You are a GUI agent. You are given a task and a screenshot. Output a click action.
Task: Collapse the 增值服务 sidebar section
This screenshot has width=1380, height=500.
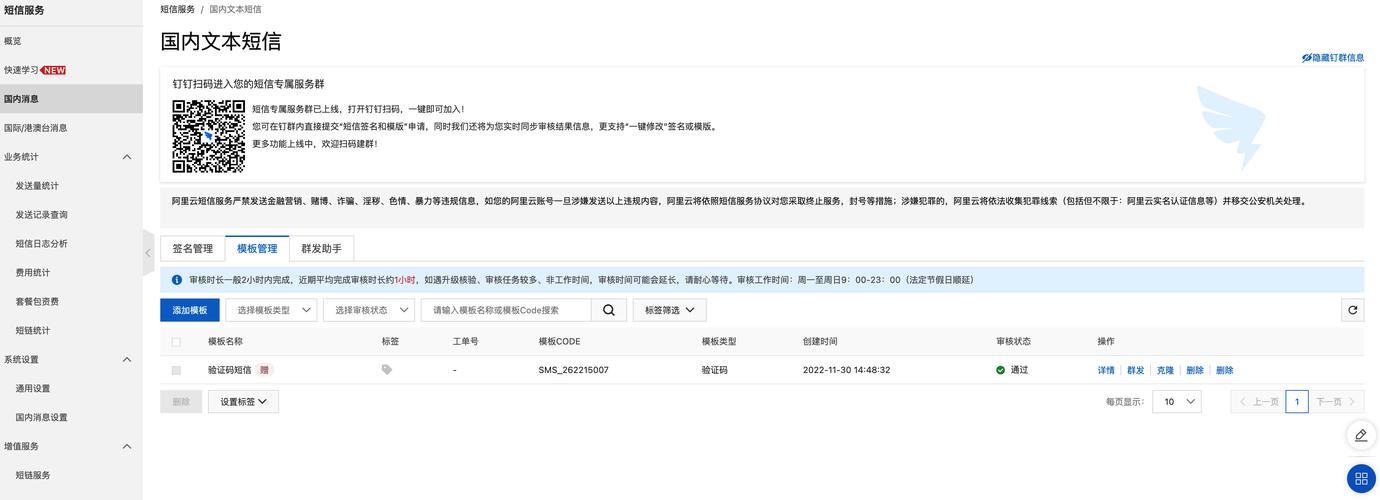coord(127,446)
